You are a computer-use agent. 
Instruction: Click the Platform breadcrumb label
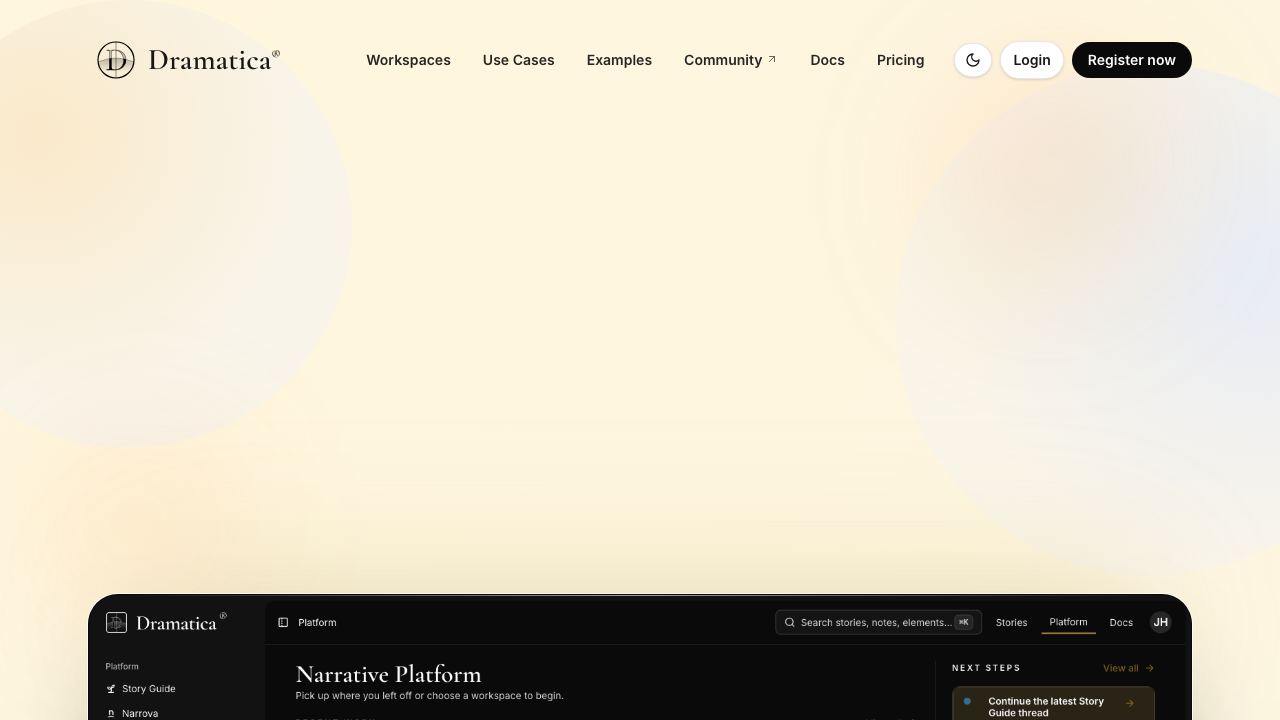point(317,622)
